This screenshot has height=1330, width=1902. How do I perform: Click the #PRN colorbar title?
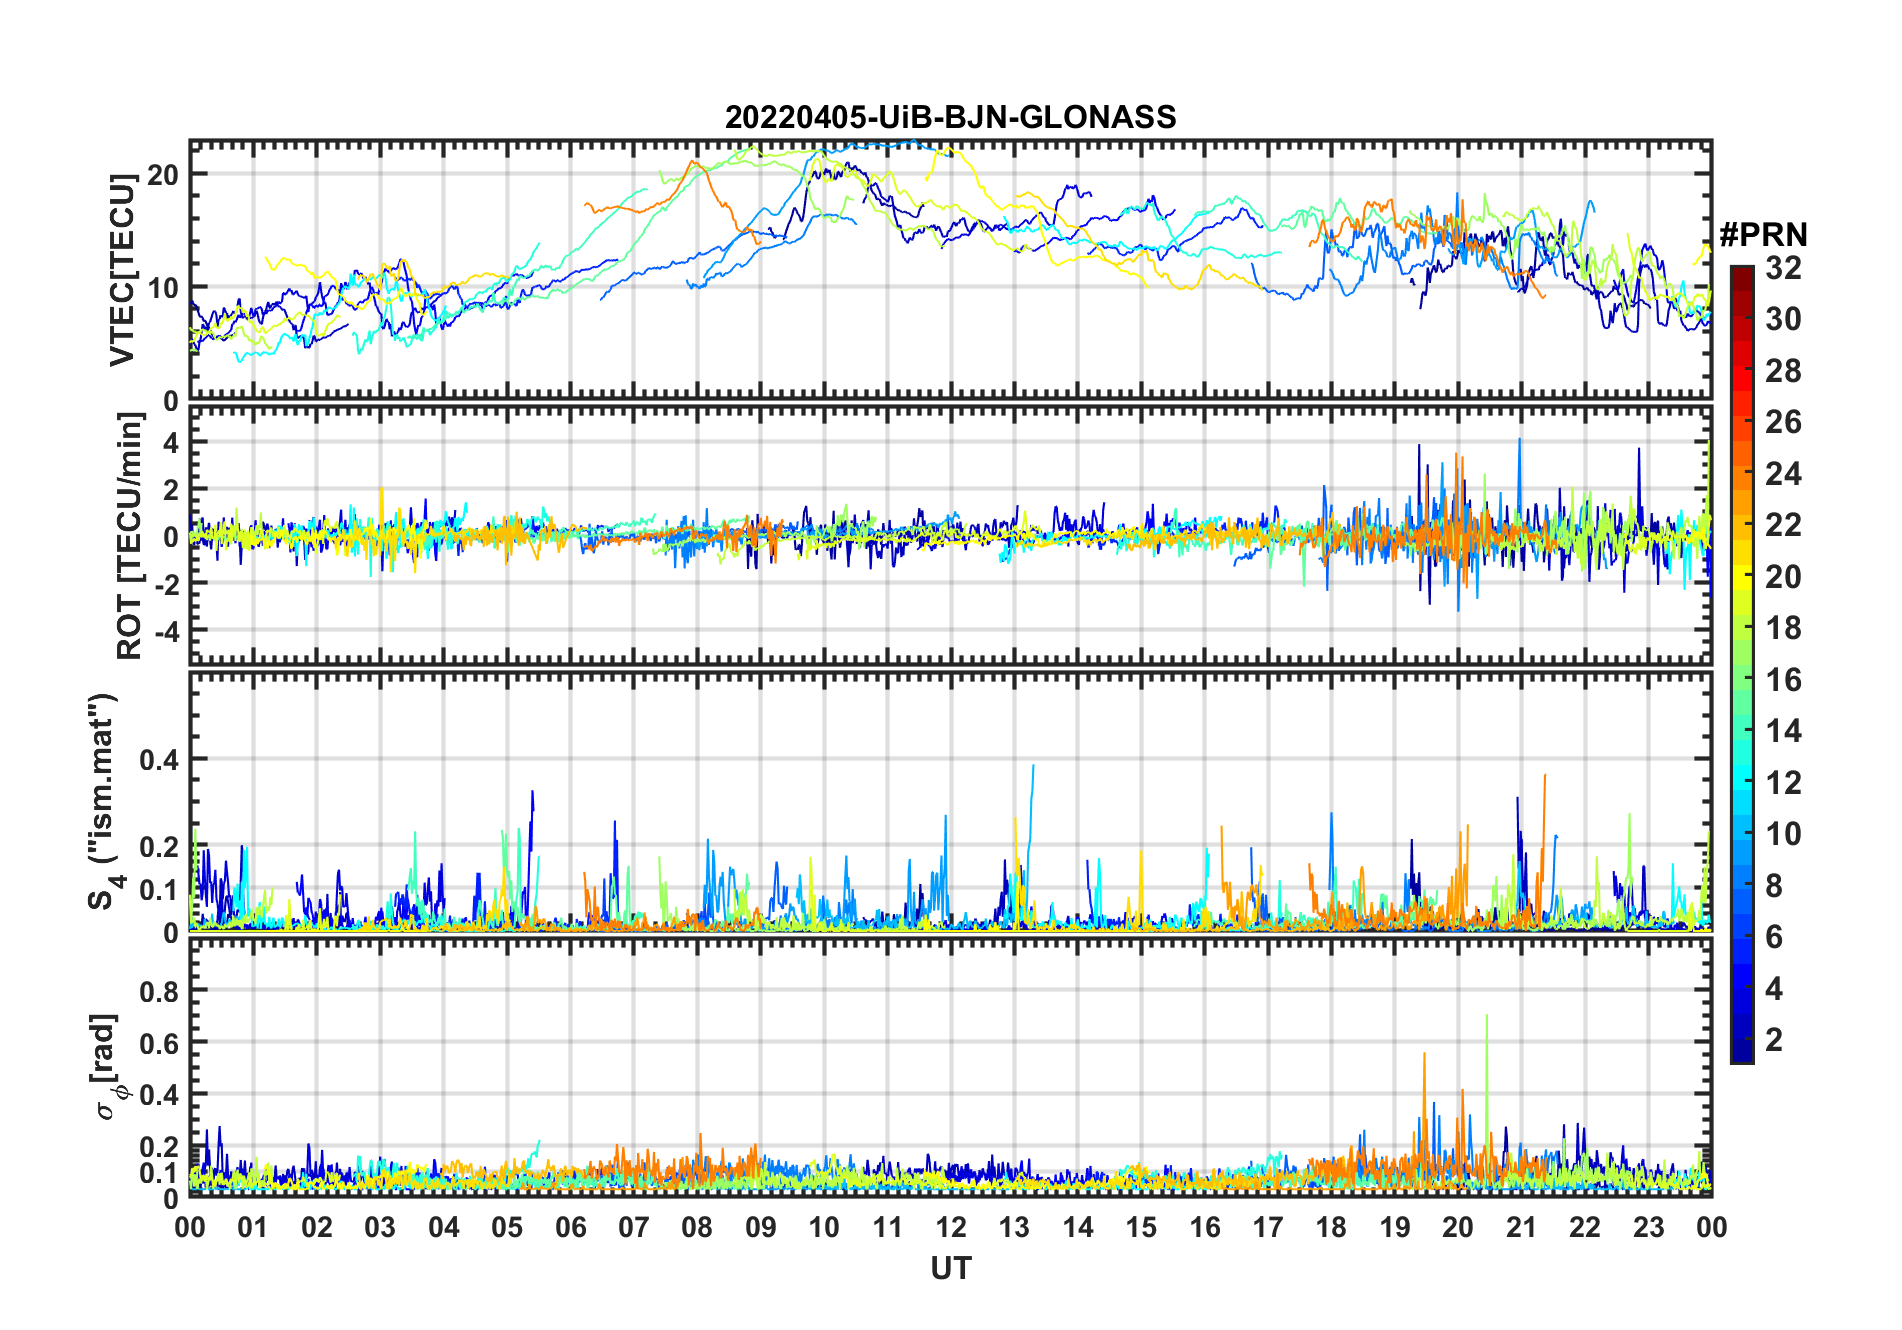pos(1763,235)
